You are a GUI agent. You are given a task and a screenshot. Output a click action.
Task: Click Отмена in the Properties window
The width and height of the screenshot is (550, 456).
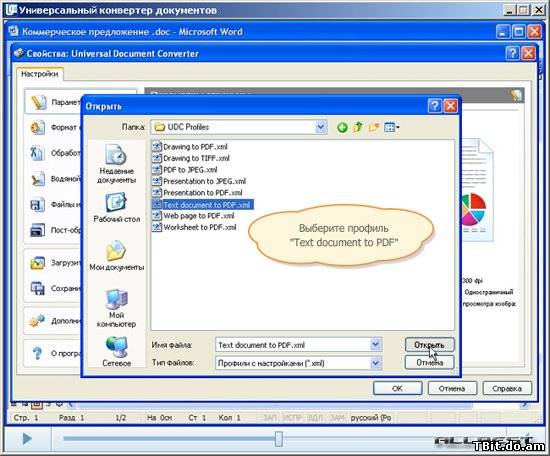452,388
